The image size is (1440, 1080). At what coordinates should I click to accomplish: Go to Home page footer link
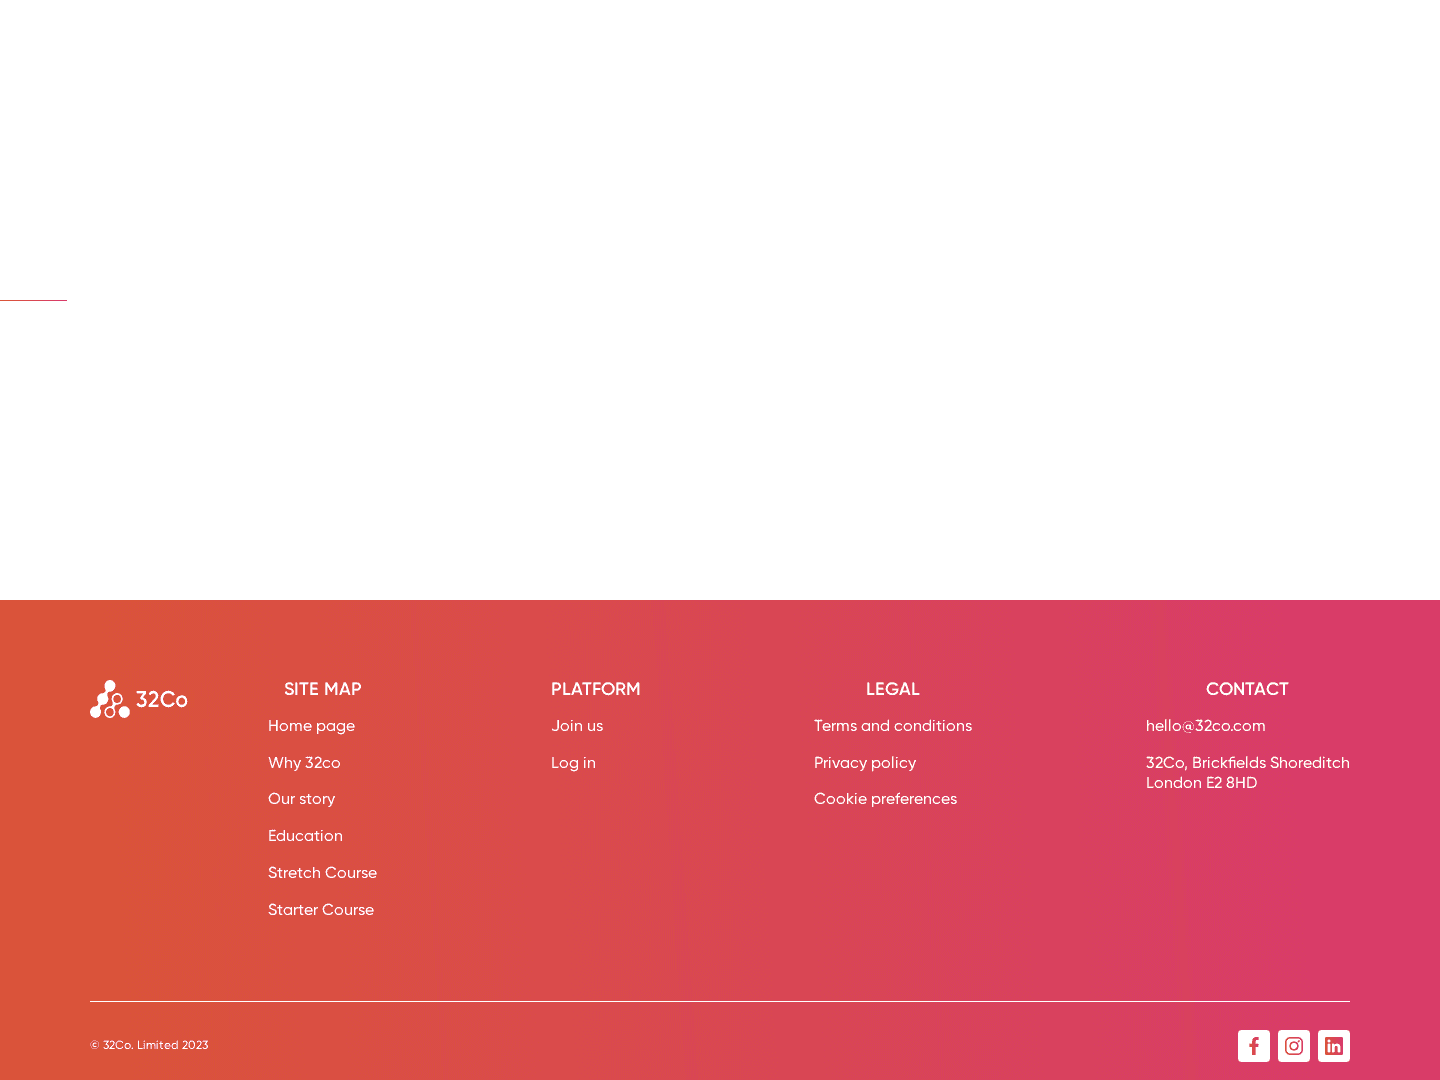(x=311, y=726)
